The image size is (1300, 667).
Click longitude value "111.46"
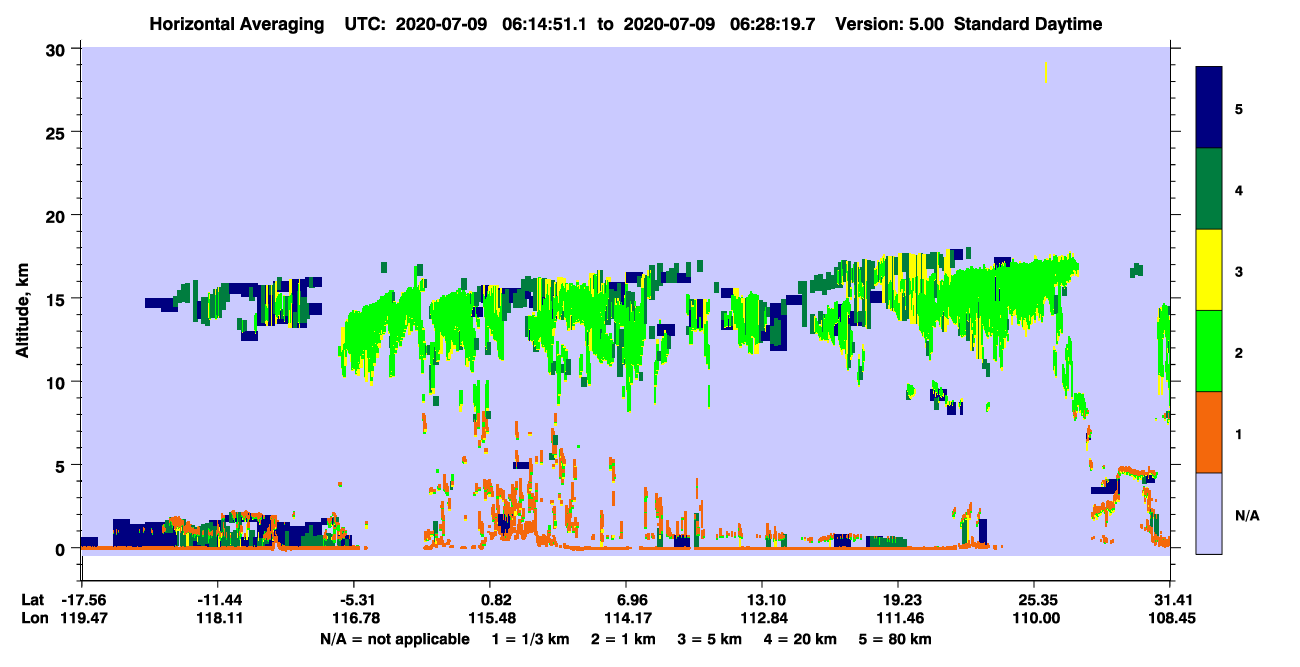click(x=898, y=618)
